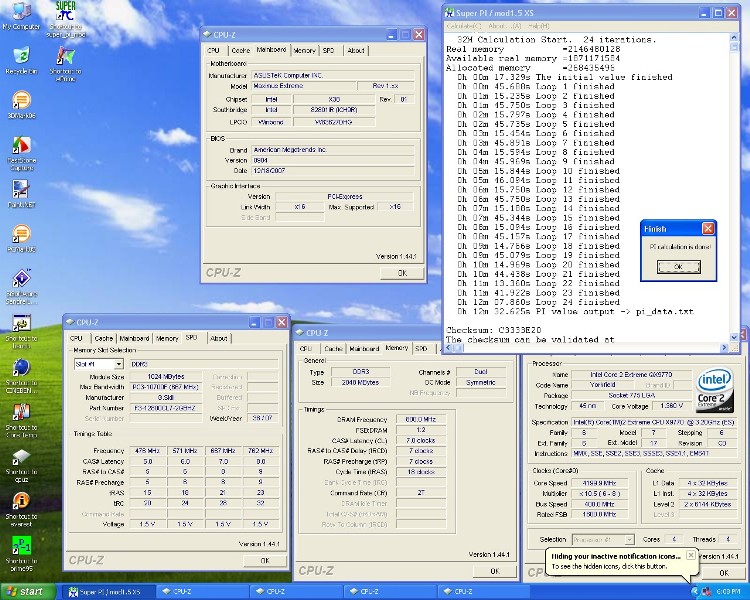Open the Windows start menu
The height and width of the screenshot is (600, 750).
click(26, 592)
